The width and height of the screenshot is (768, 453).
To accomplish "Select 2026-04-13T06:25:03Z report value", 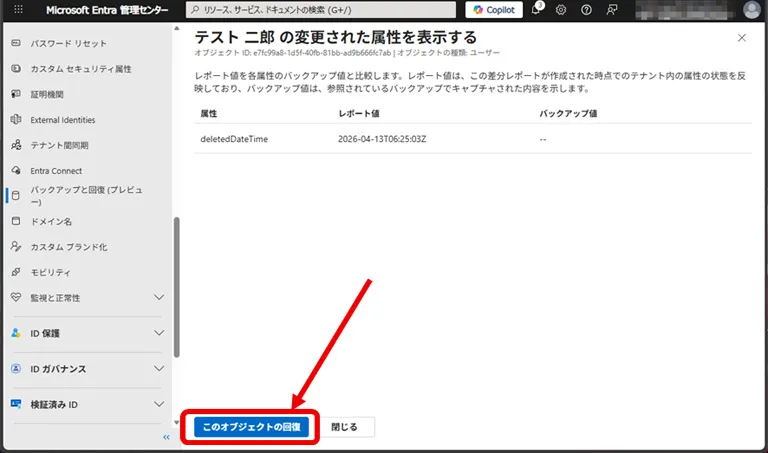I will coord(382,139).
